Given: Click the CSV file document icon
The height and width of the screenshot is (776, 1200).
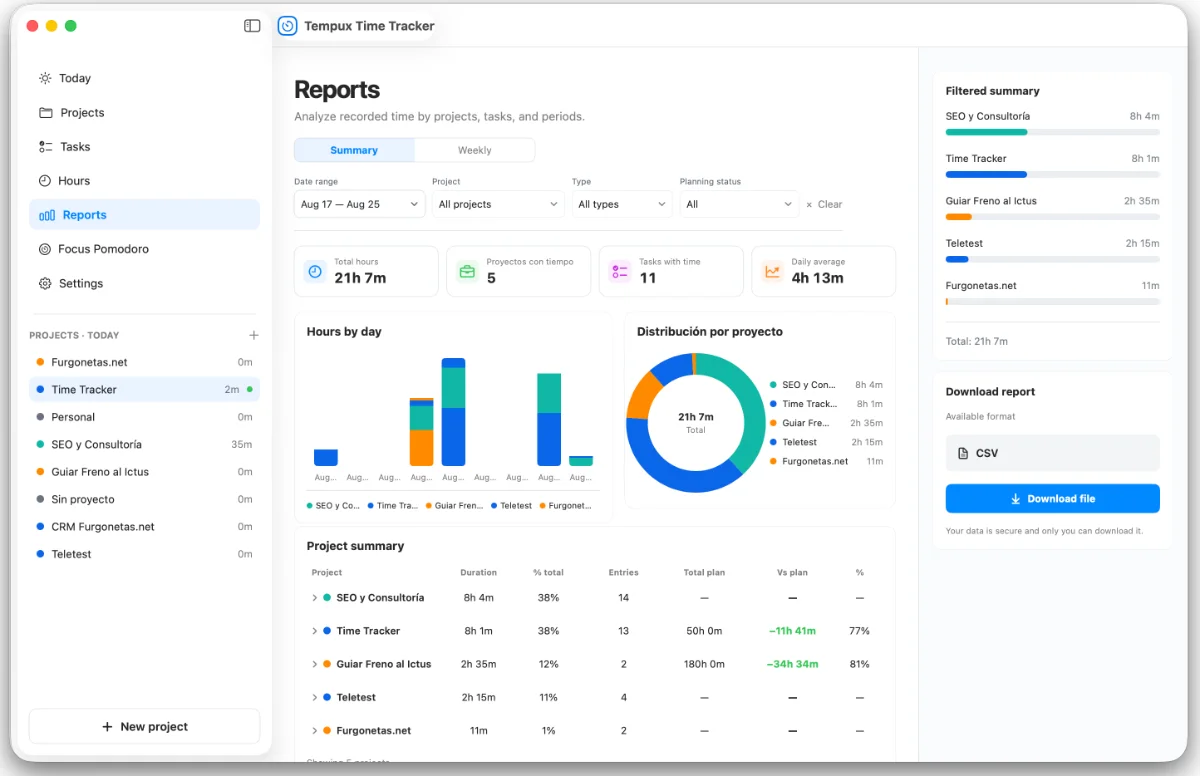Looking at the screenshot, I should [963, 453].
